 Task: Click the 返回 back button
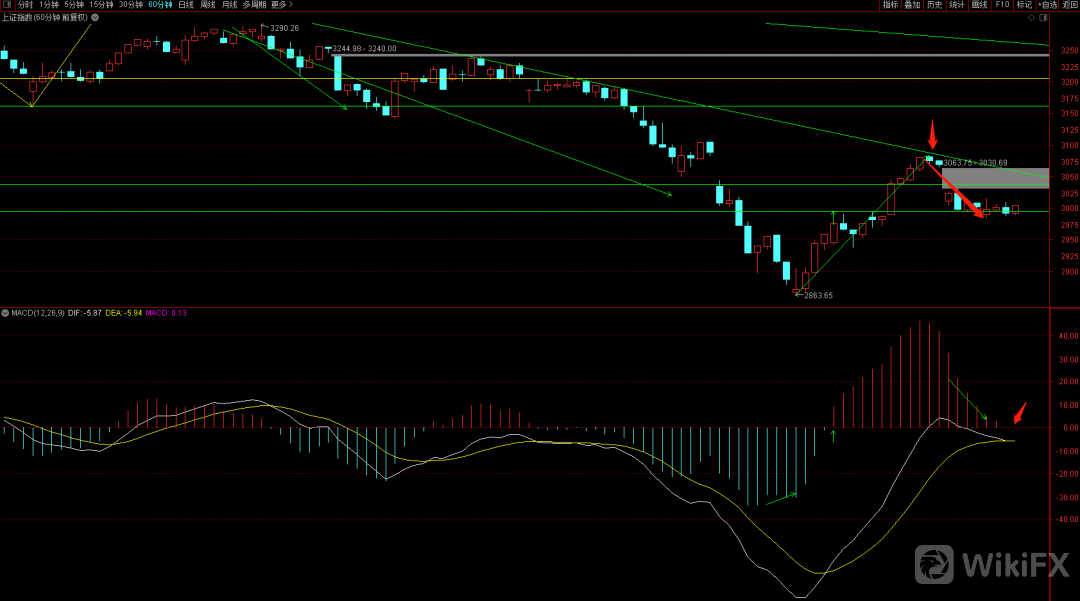tap(1068, 5)
